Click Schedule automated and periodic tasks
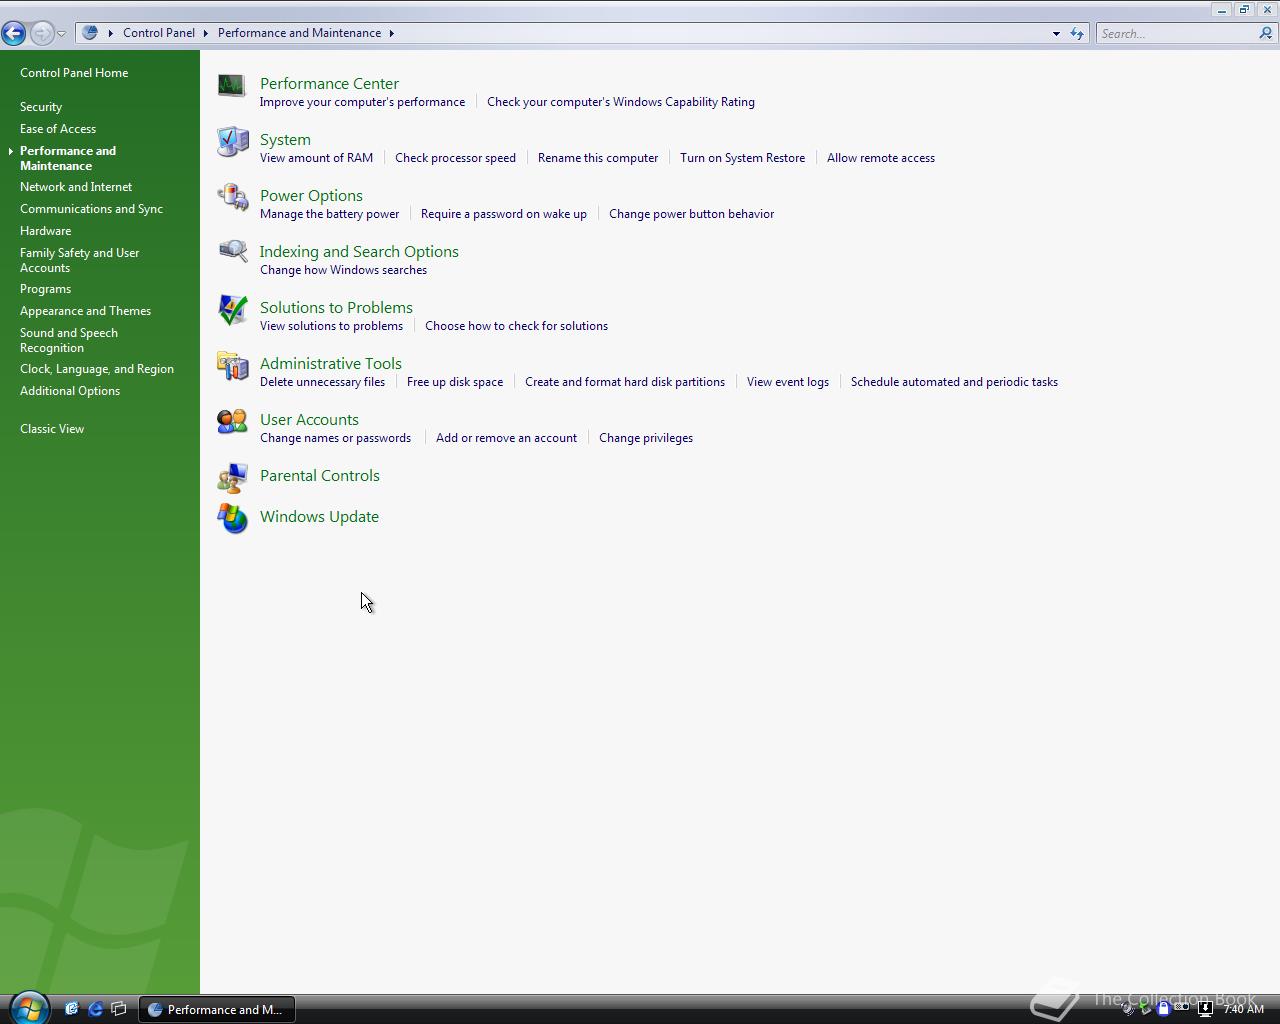This screenshot has width=1280, height=1024. pos(954,382)
